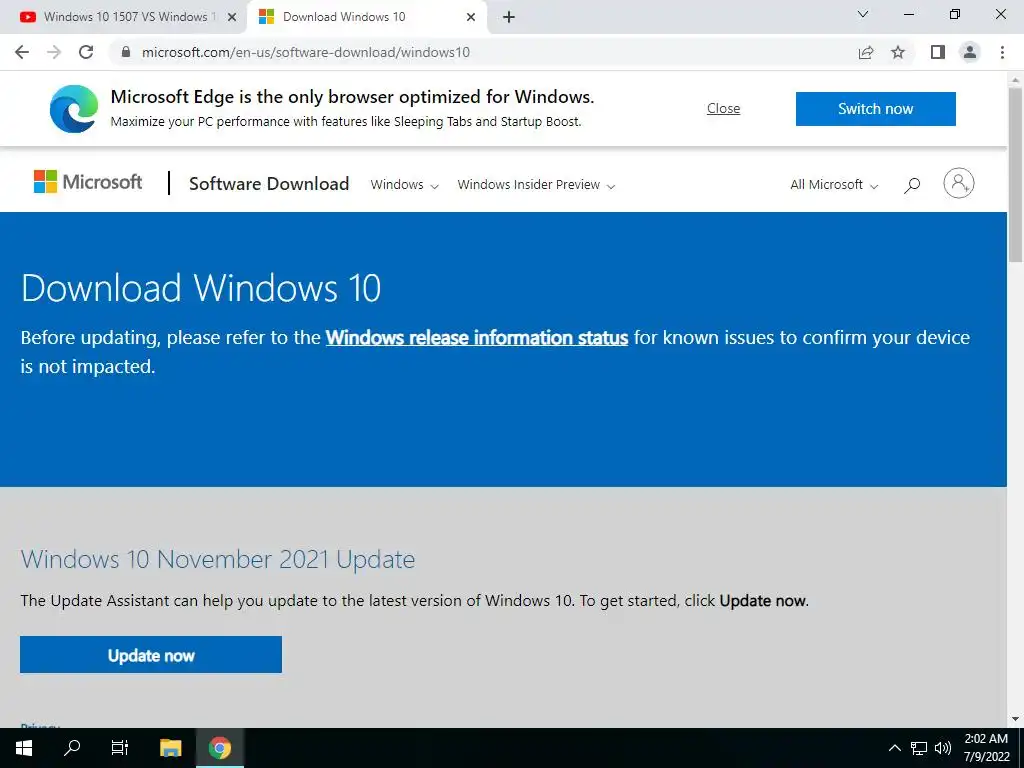The image size is (1024, 768).
Task: Click the Microsoft Edge logo in banner
Action: pyautogui.click(x=74, y=108)
